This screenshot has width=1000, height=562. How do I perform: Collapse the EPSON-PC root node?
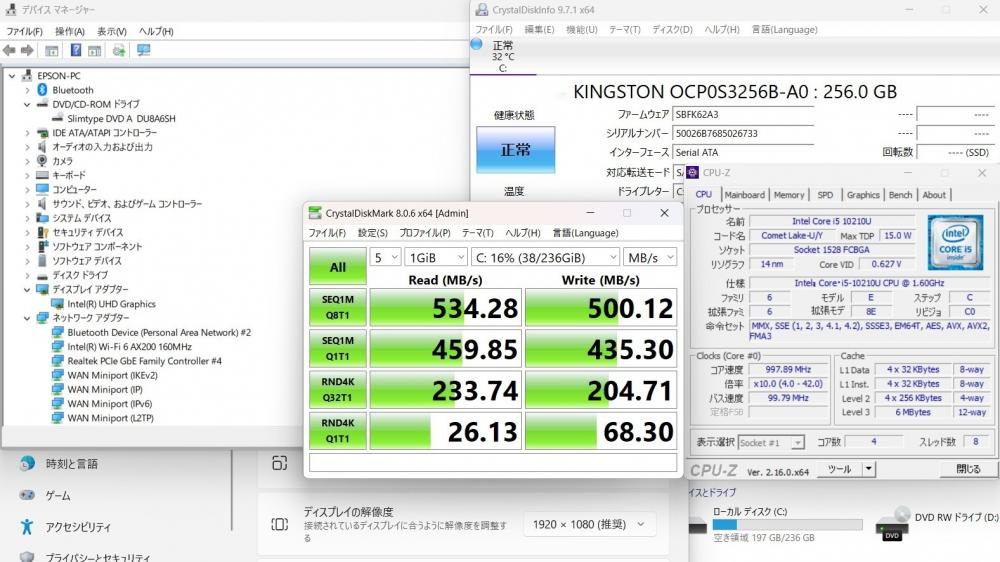(11, 76)
